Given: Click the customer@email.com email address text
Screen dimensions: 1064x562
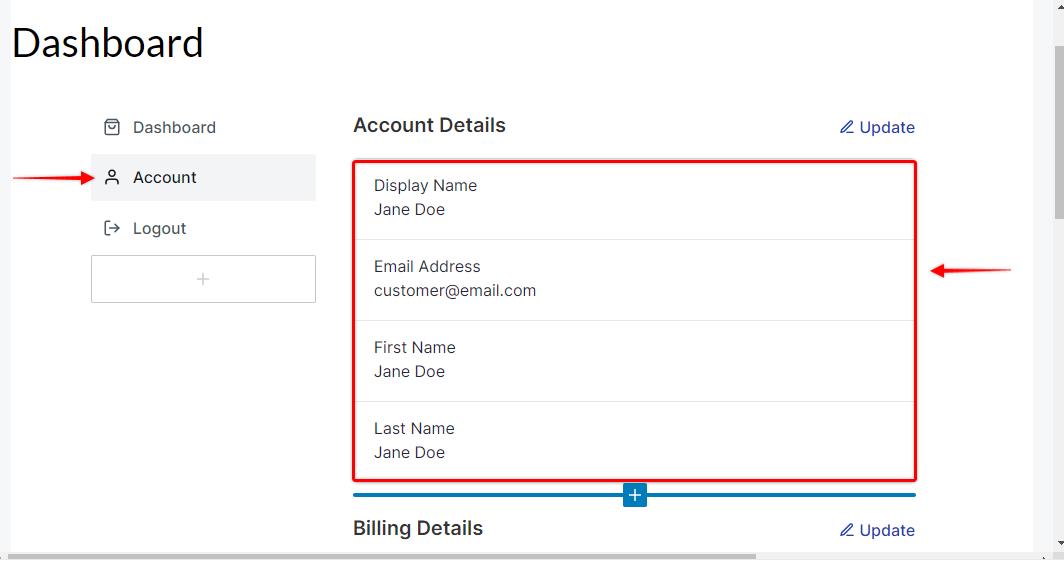Looking at the screenshot, I should 455,291.
